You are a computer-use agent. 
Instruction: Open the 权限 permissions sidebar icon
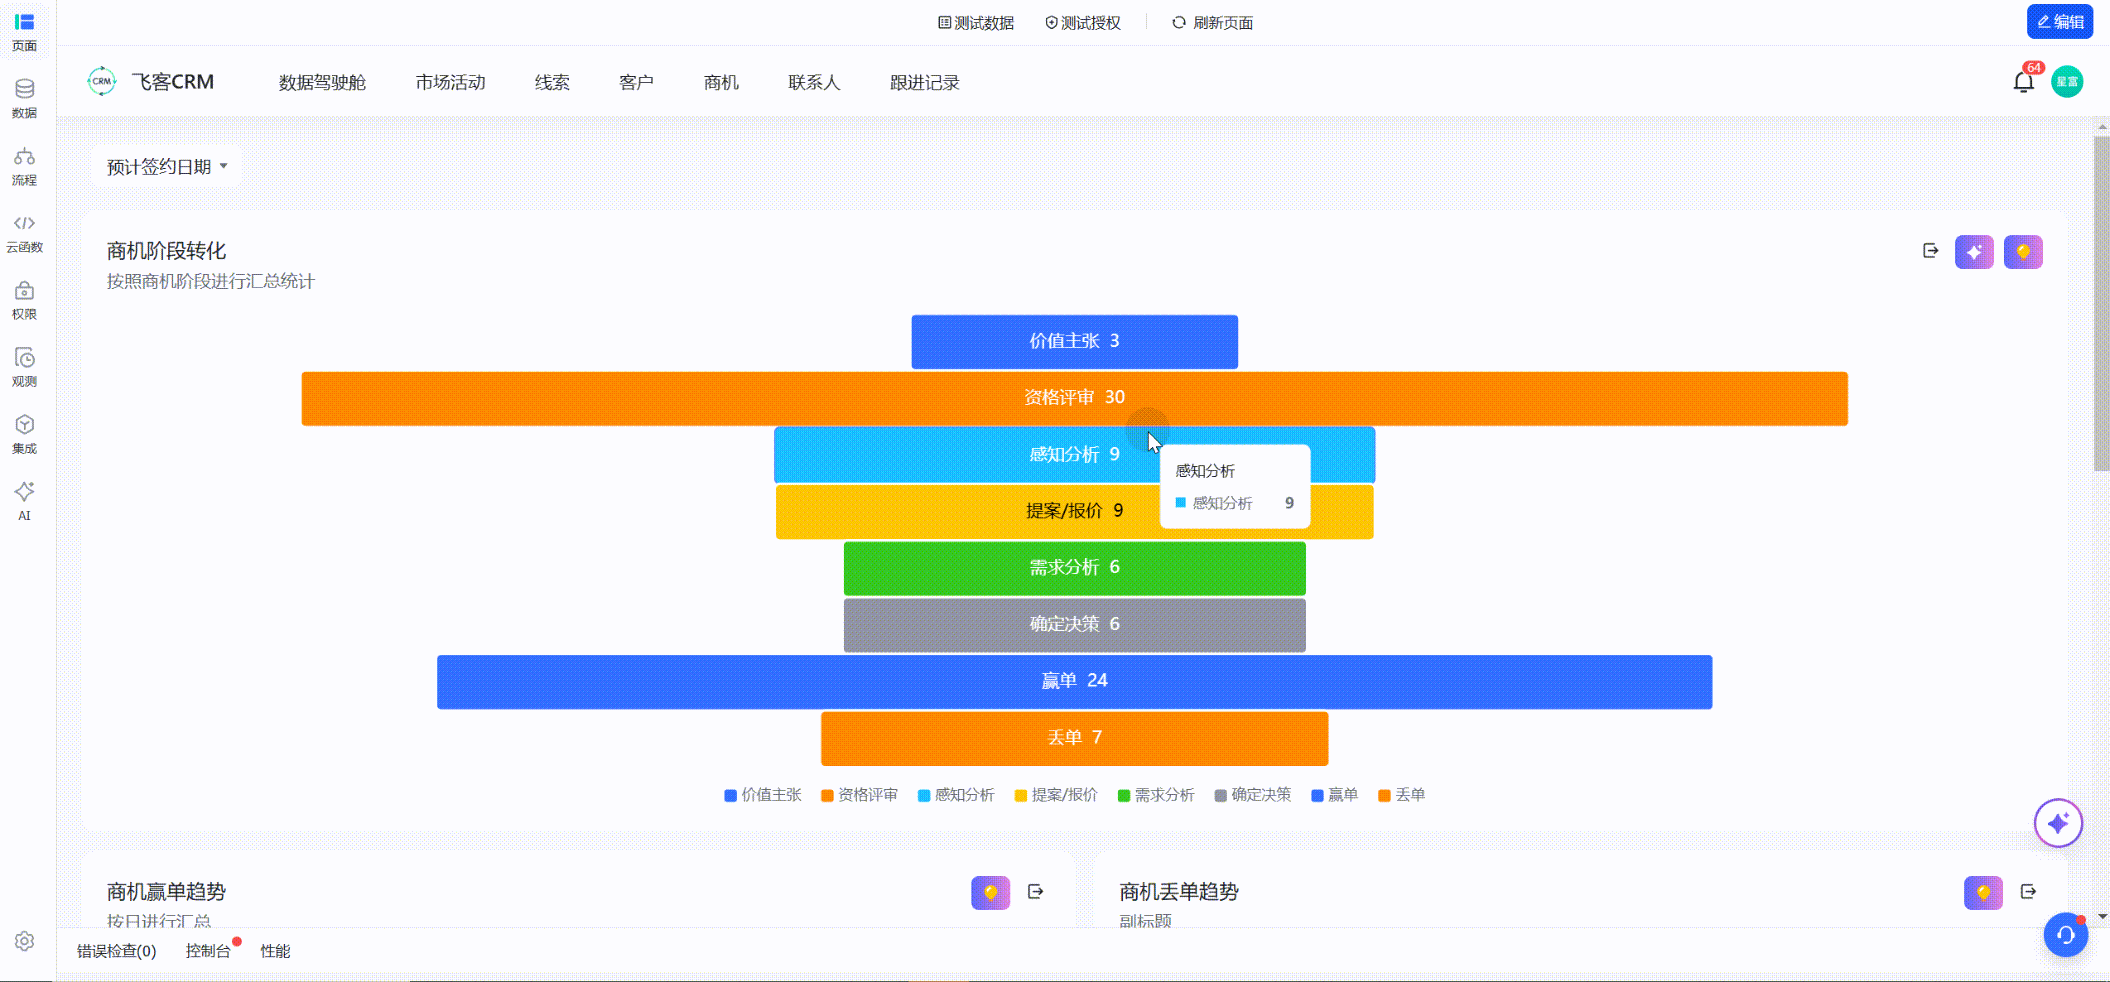25,300
